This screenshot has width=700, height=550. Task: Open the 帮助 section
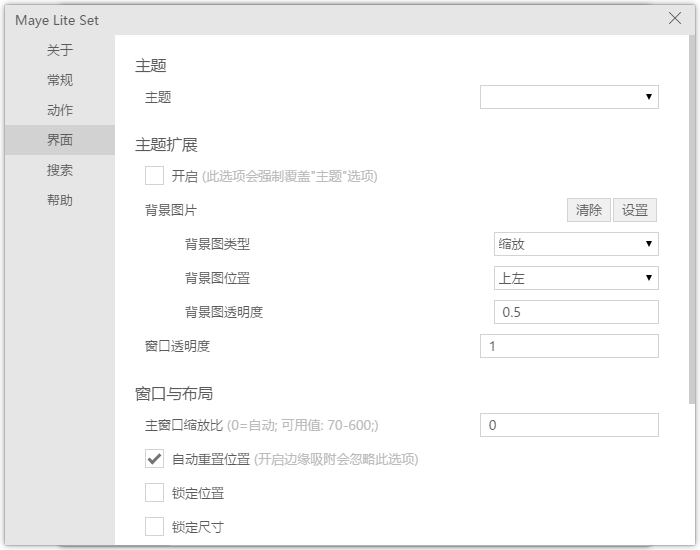coord(60,200)
